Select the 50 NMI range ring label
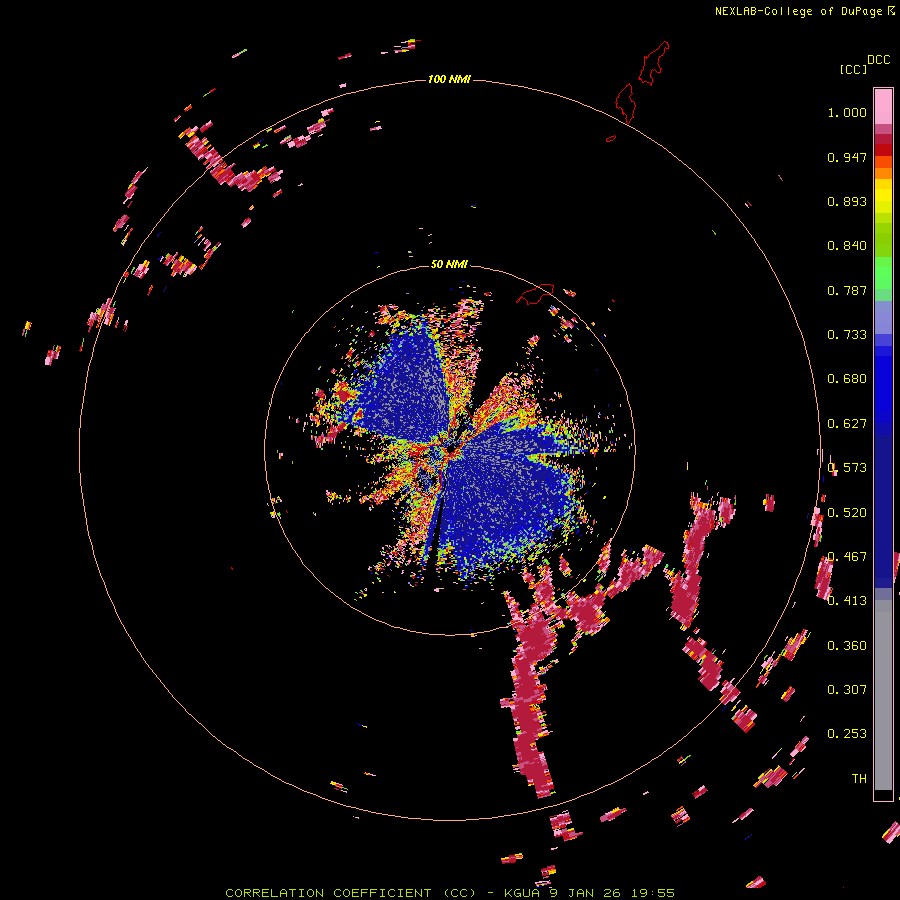900x900 pixels. click(x=449, y=264)
